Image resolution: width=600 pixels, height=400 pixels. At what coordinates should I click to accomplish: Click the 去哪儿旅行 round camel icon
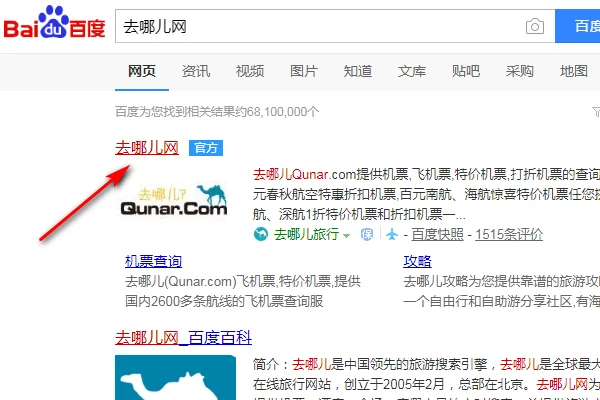[261, 234]
